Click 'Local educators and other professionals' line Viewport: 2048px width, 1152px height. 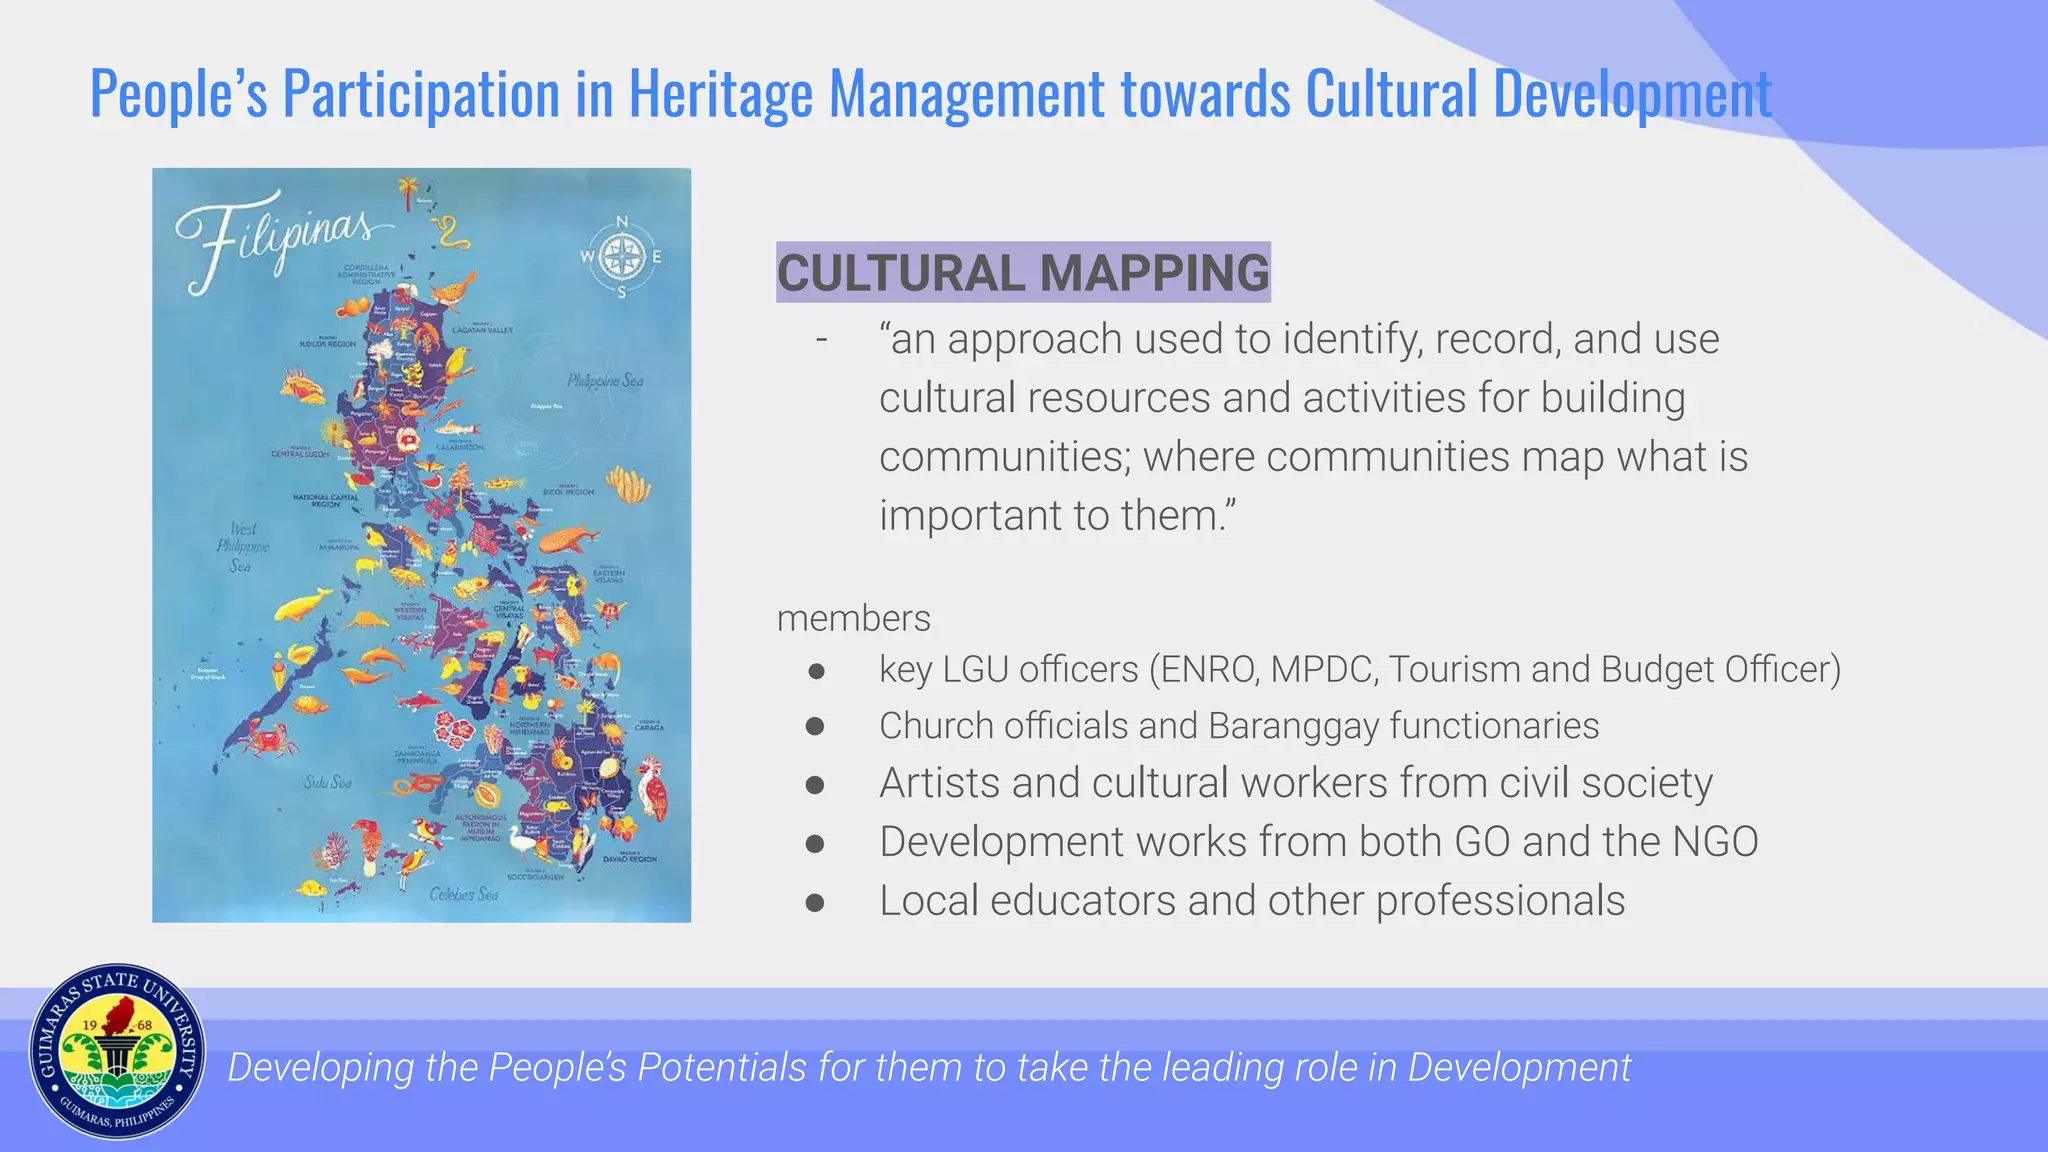[x=1252, y=901]
